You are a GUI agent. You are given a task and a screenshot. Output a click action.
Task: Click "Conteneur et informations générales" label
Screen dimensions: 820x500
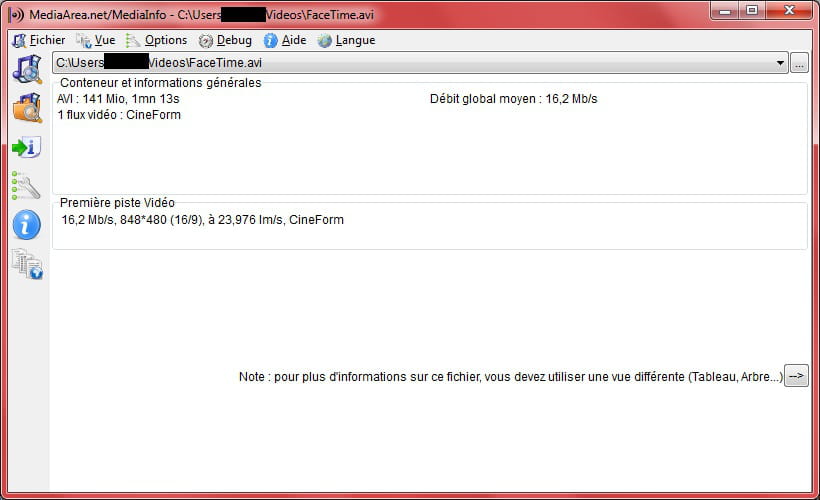161,83
